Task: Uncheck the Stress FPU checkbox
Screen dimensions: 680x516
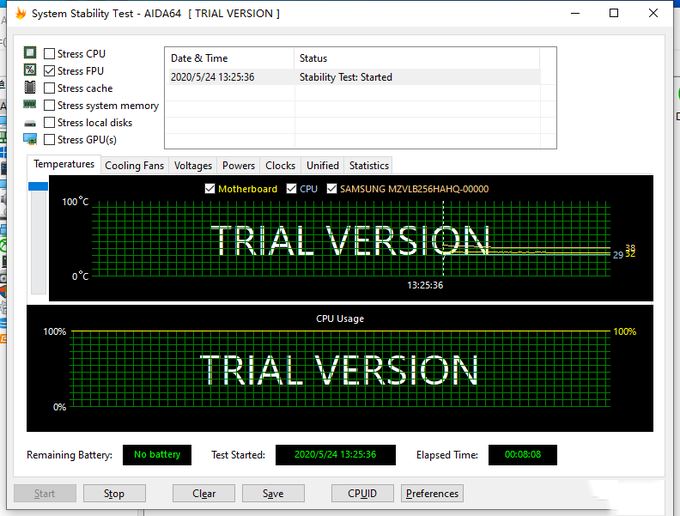Action: coord(49,71)
